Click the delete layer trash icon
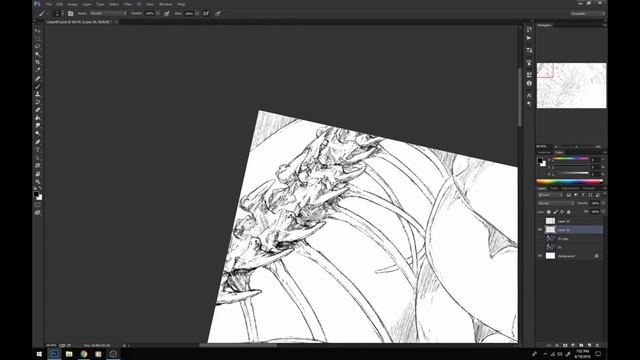 (597, 345)
